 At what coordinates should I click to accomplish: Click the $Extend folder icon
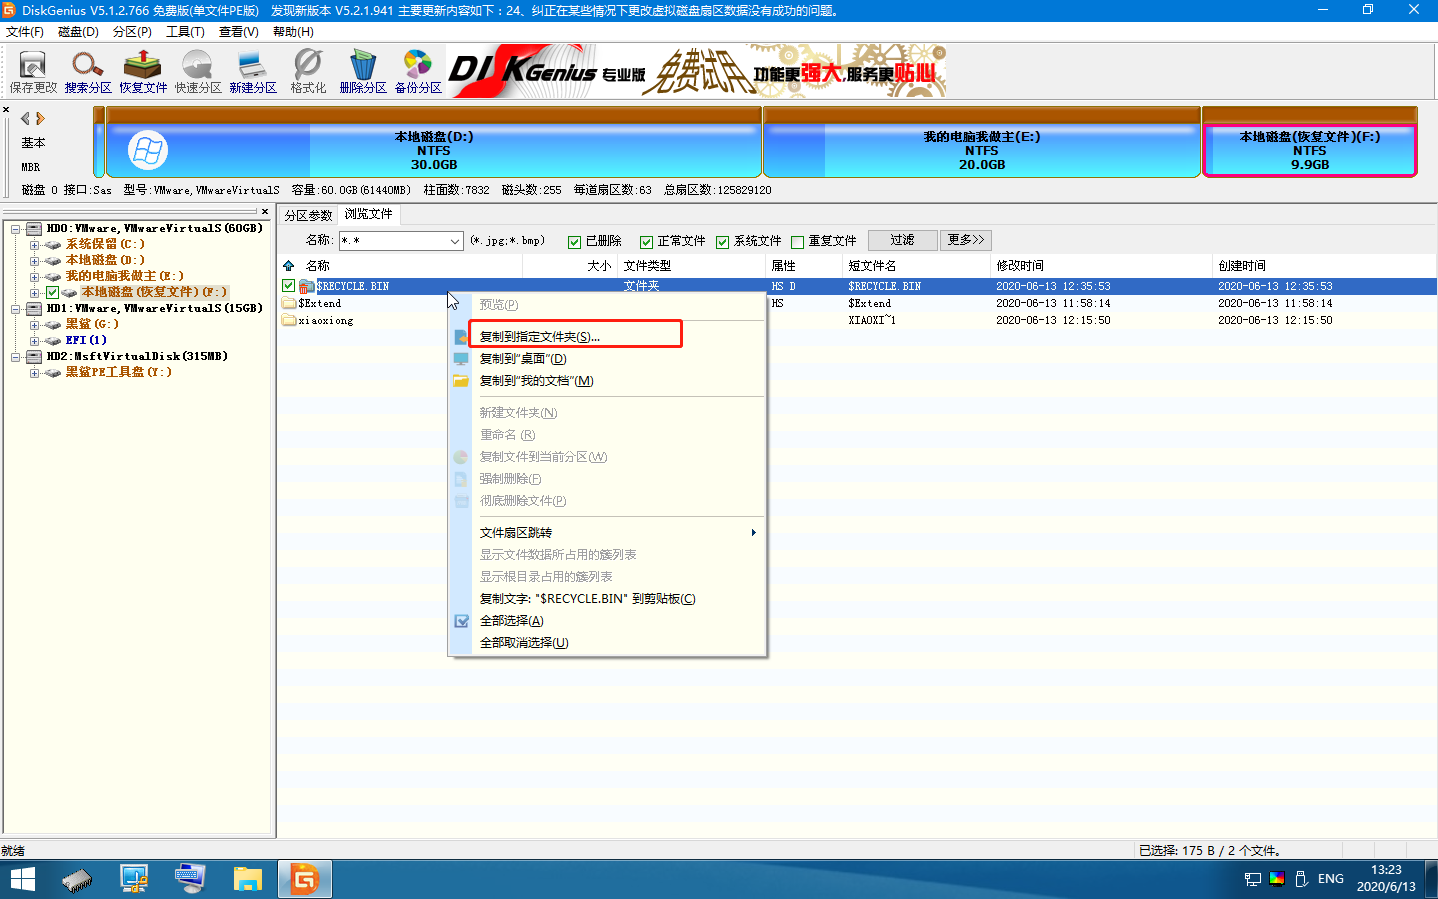(x=290, y=303)
